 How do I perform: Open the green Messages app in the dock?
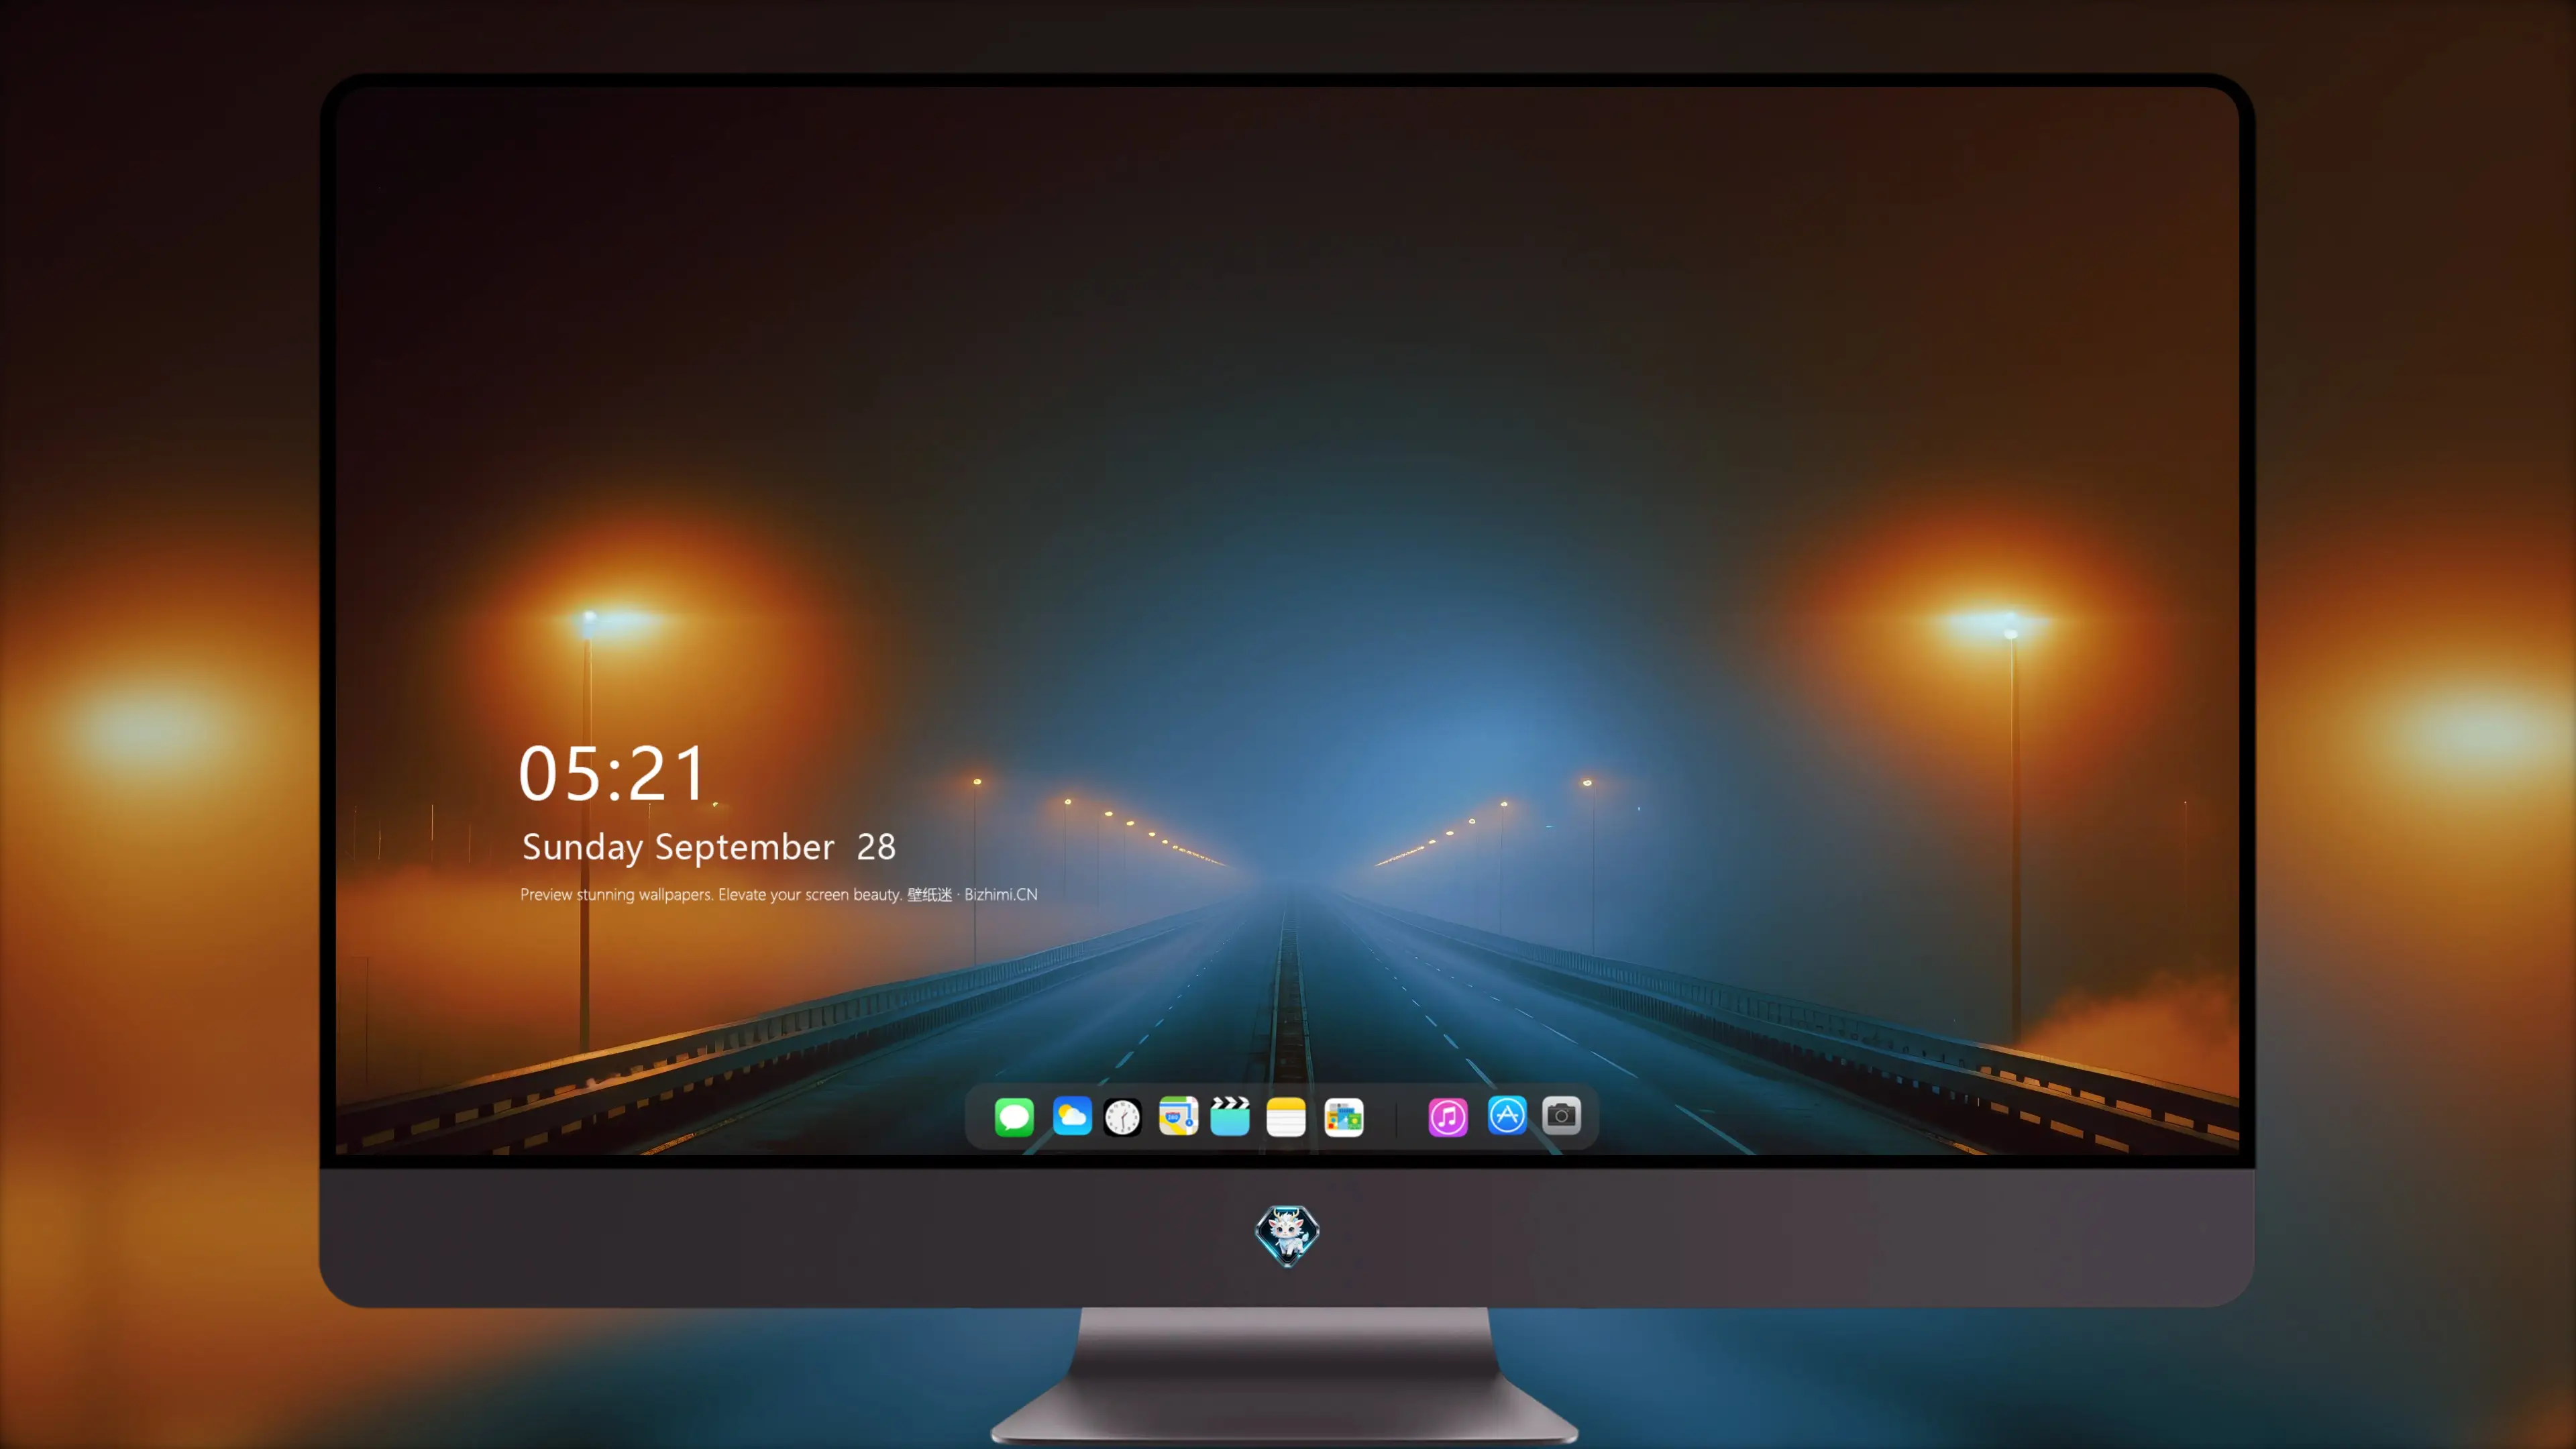[x=1014, y=1117]
